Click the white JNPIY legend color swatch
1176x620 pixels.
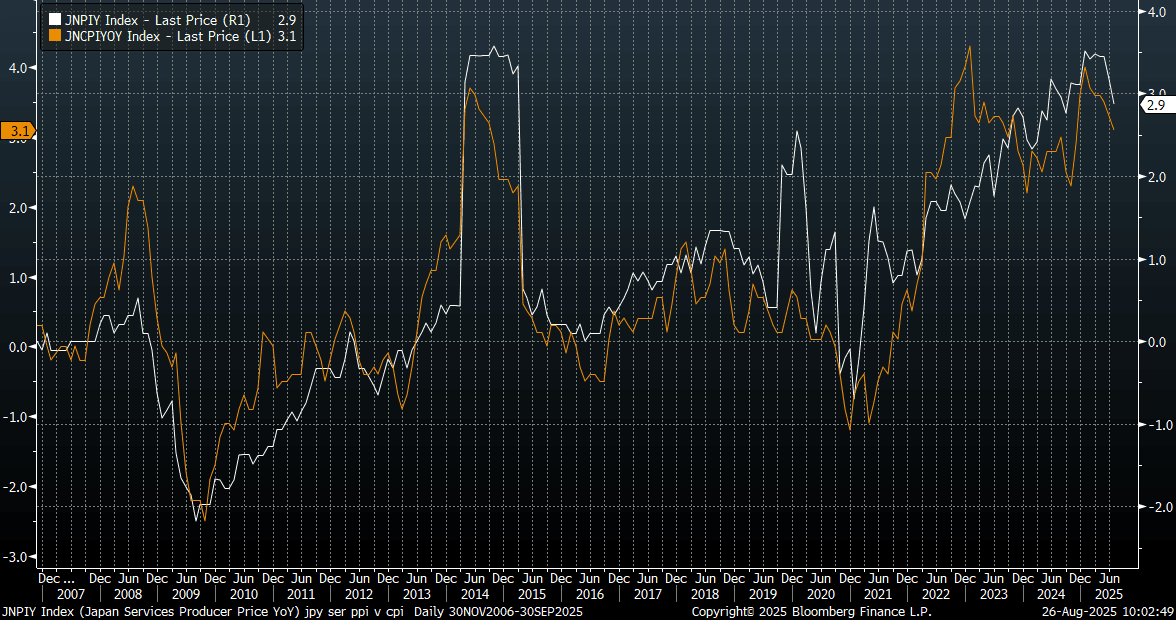tap(54, 19)
